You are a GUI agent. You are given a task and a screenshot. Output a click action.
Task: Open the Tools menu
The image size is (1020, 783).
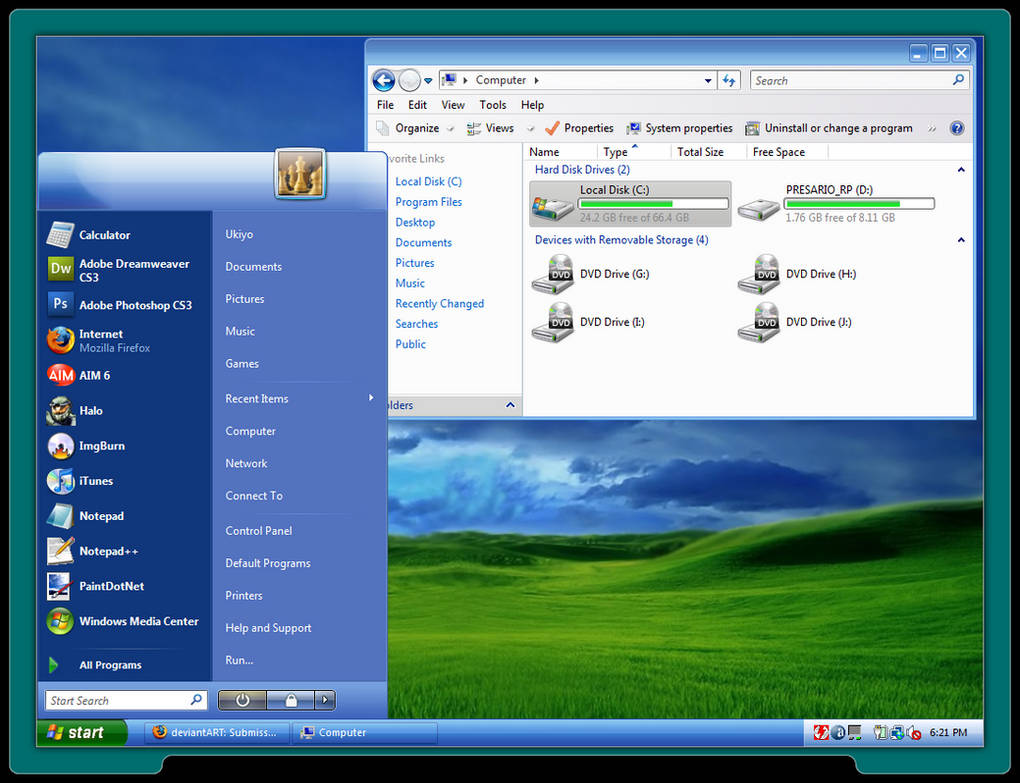click(x=492, y=105)
